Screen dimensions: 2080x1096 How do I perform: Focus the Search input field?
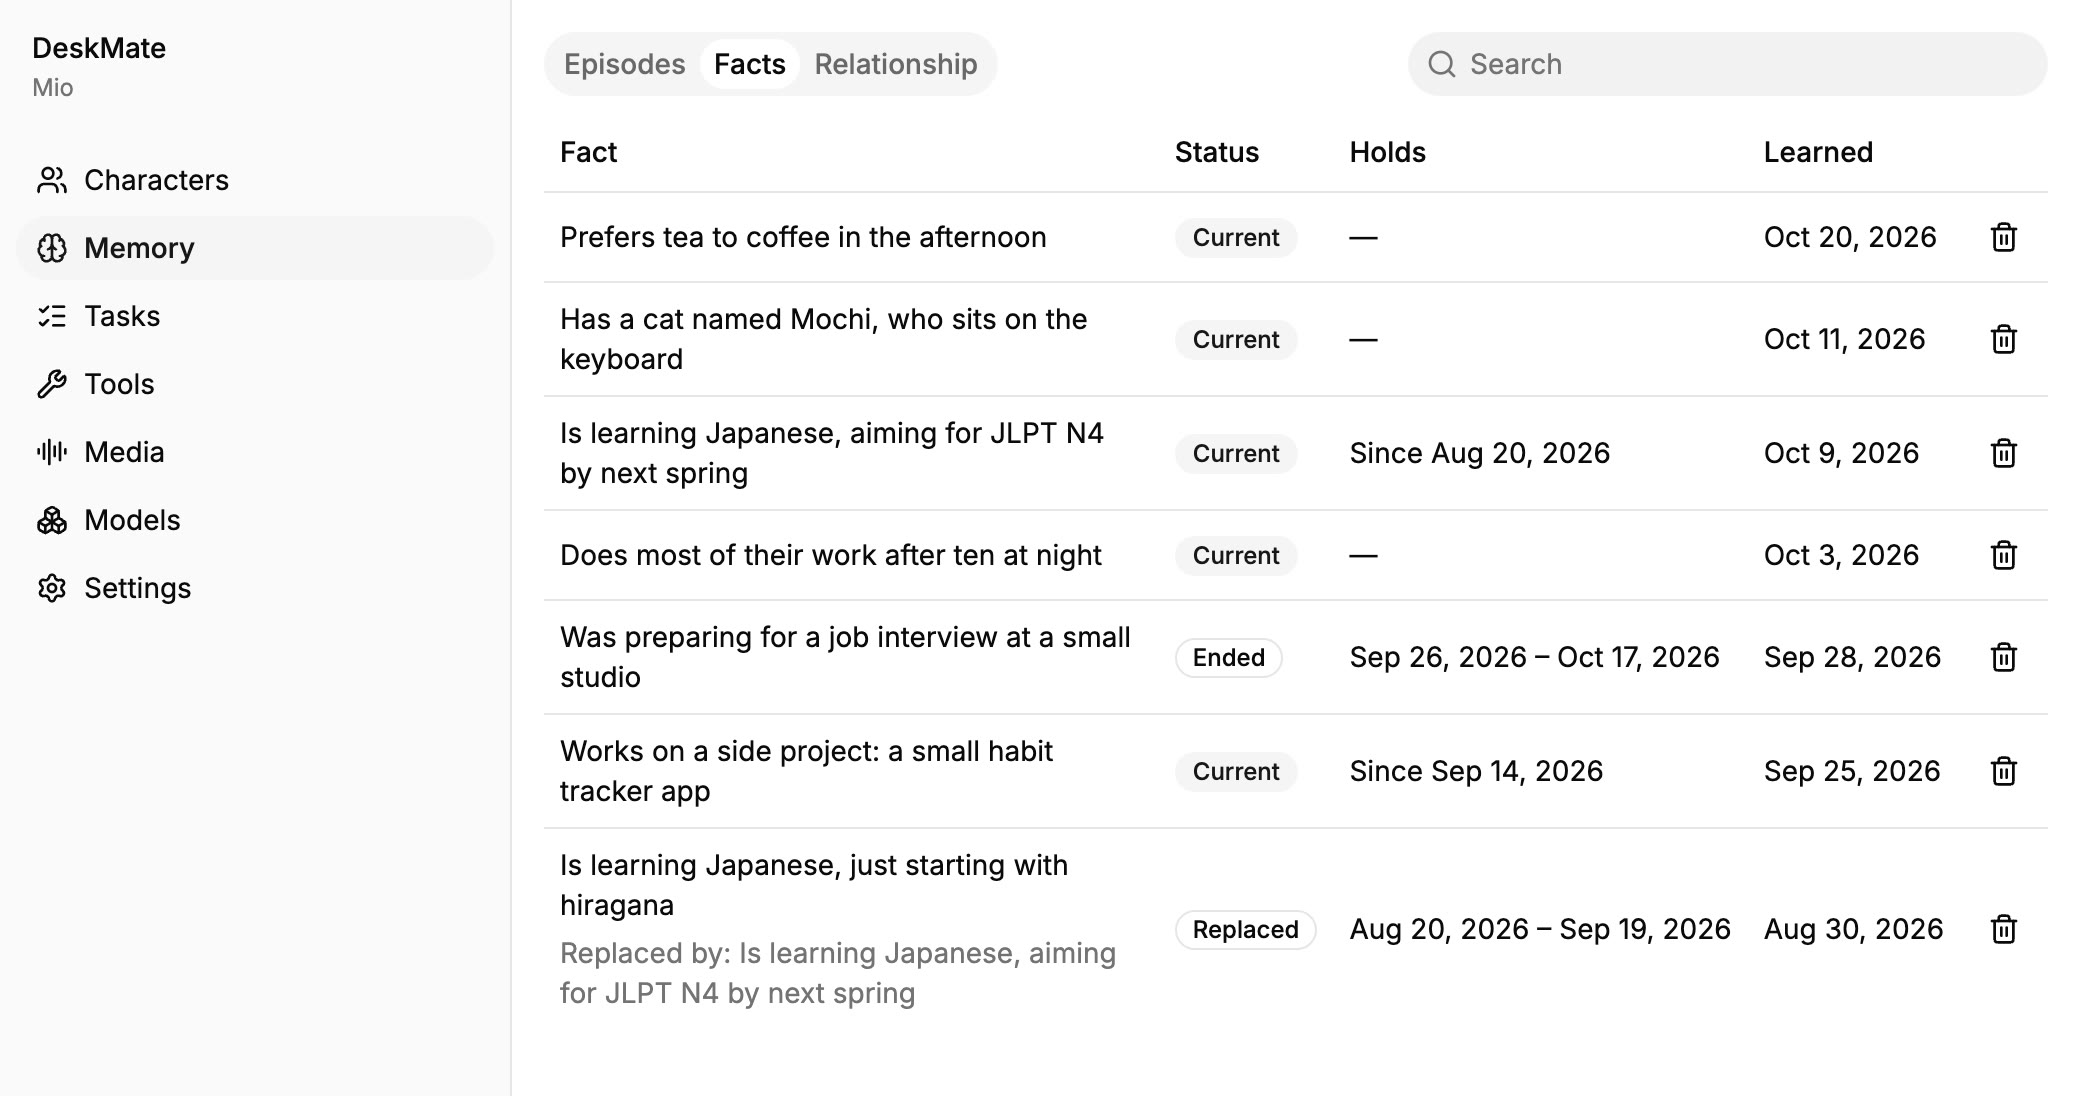tap(1727, 64)
